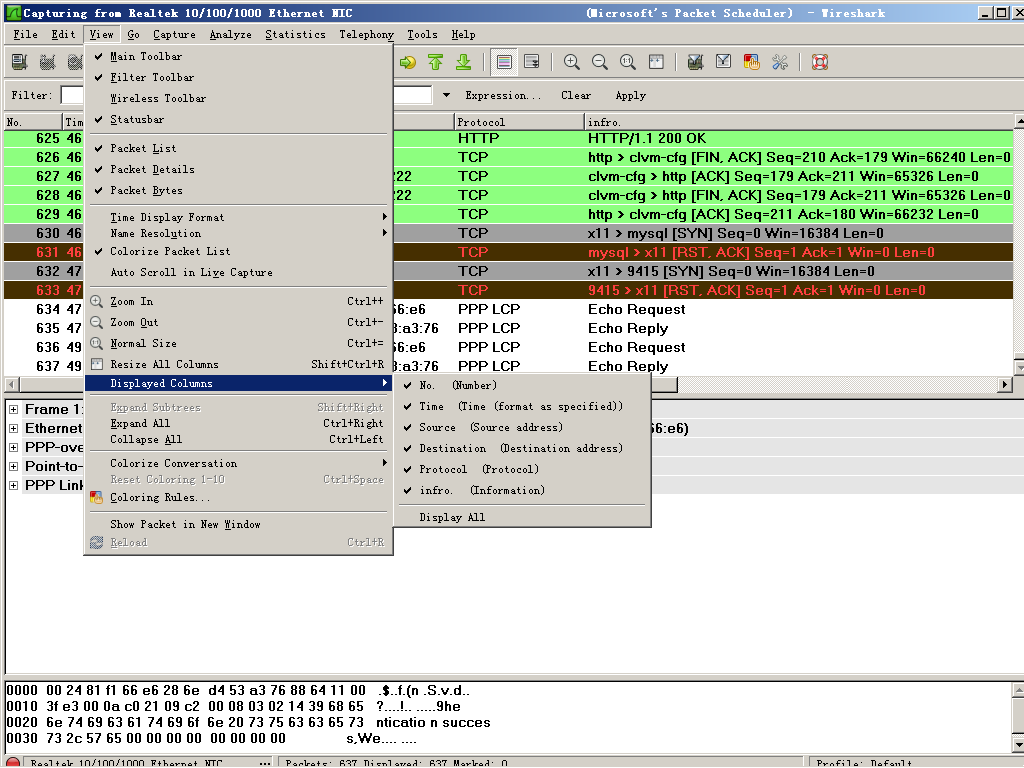Click the Resize All Columns menu icon

[97, 364]
